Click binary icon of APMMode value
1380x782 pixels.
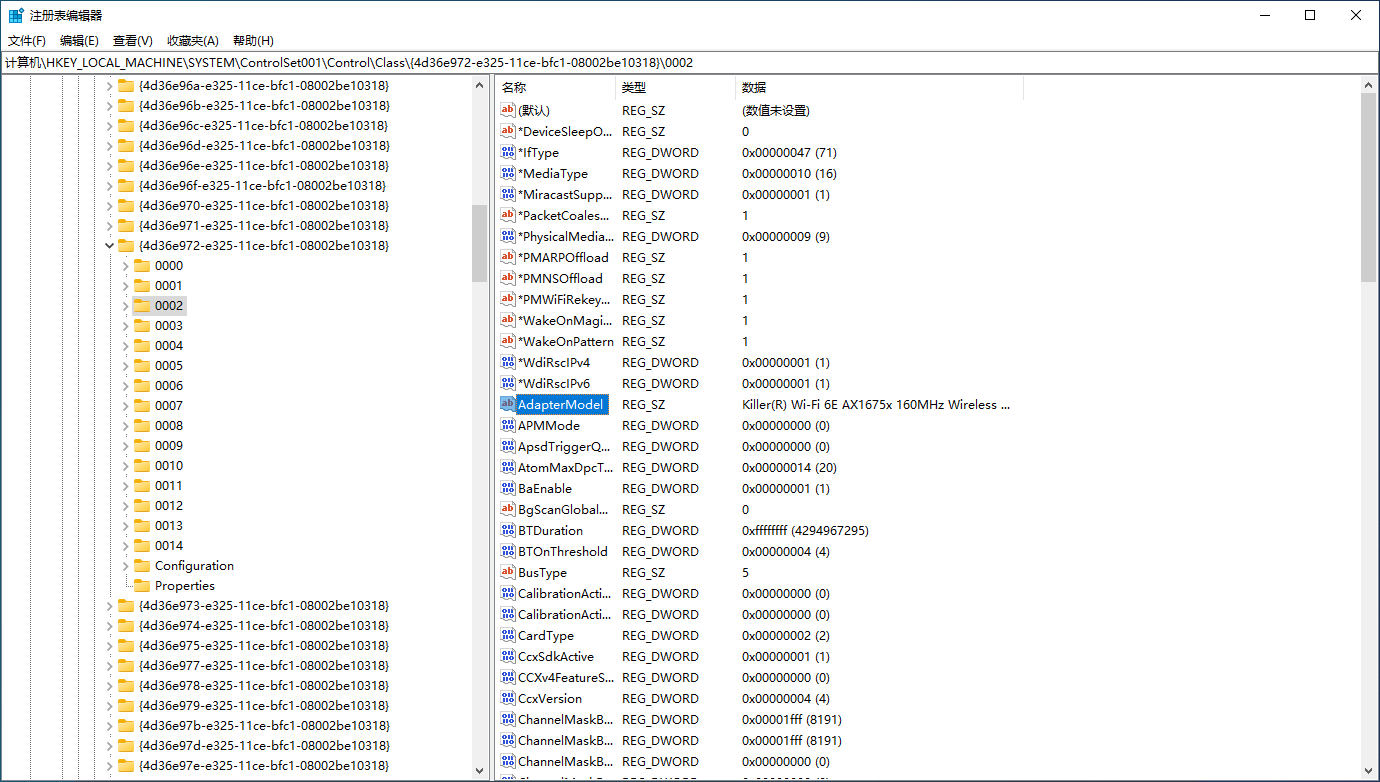pos(508,425)
